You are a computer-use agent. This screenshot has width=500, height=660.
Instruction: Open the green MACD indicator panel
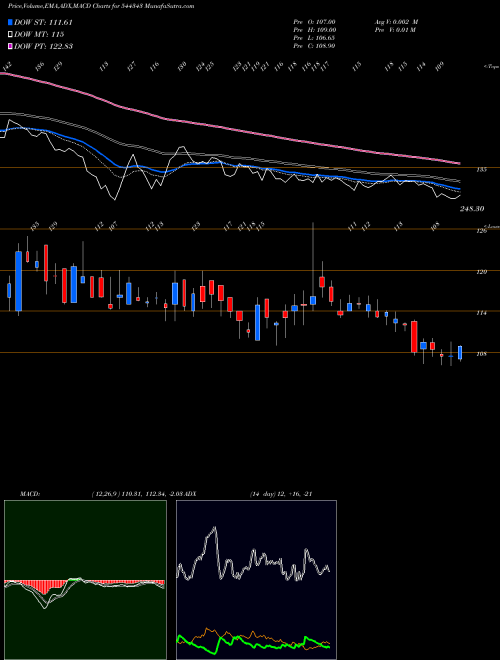click(85, 580)
